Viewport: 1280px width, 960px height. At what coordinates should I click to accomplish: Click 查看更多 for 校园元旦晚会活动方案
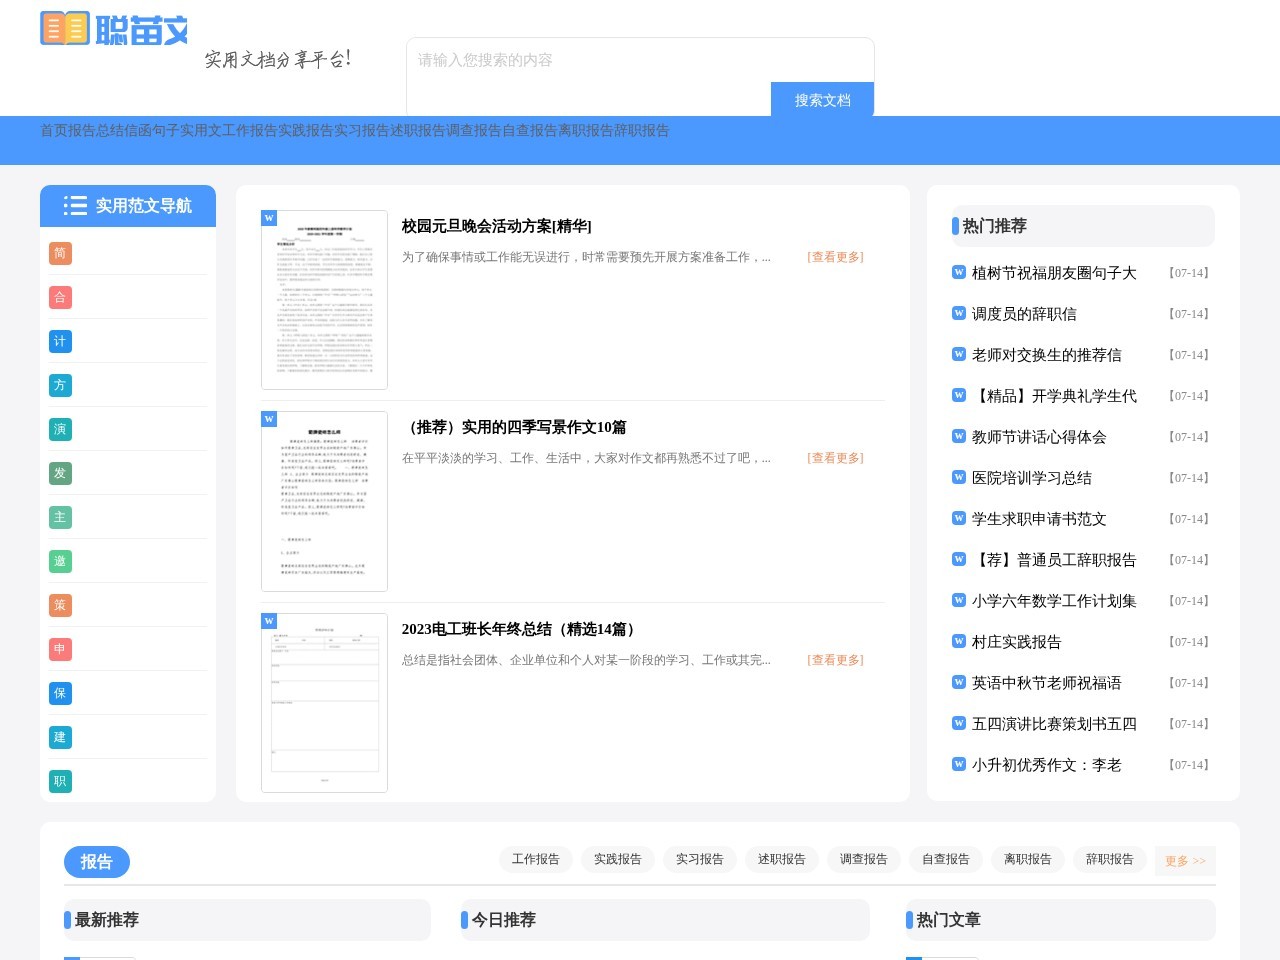[835, 257]
